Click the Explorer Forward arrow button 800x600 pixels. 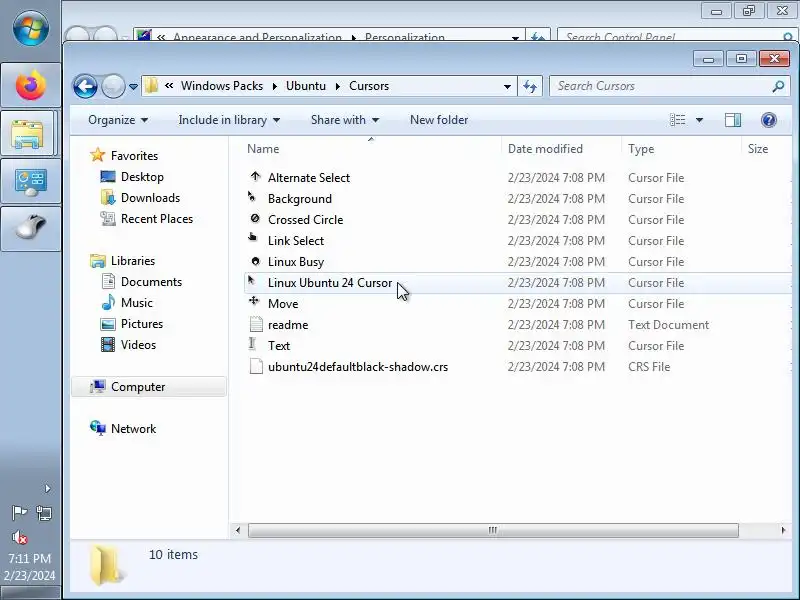(113, 86)
